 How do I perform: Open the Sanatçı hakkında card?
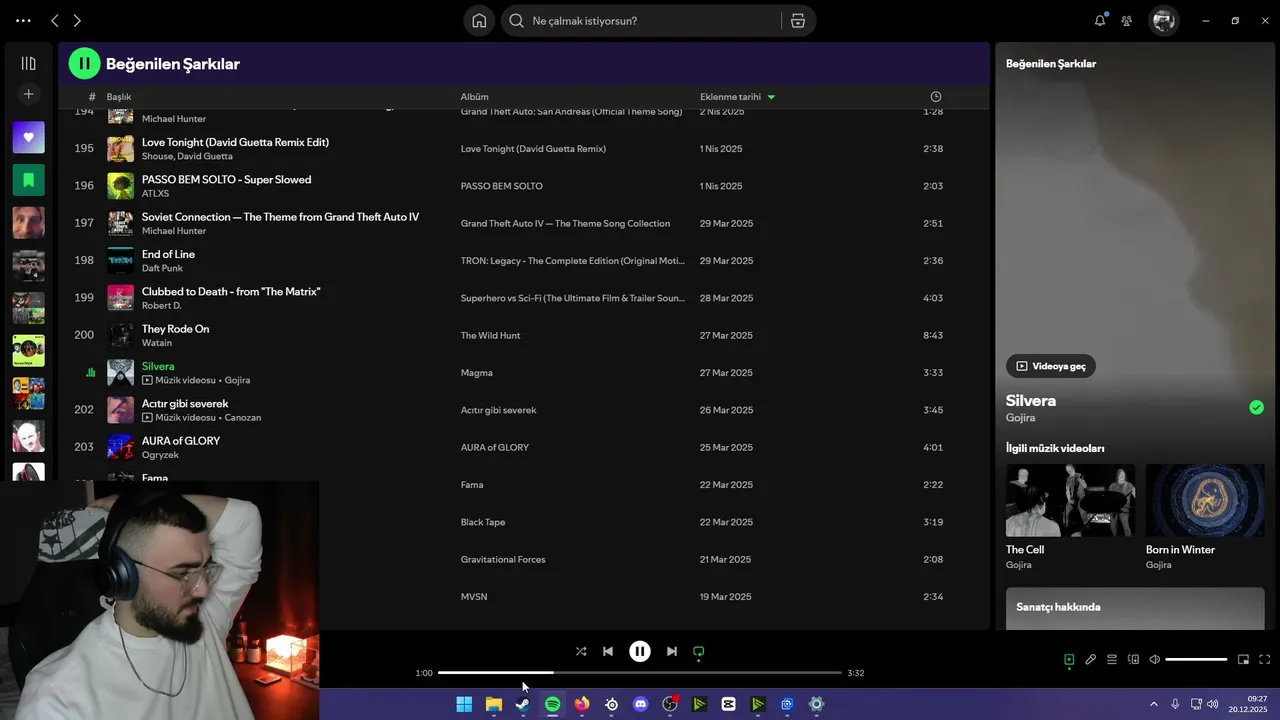point(1135,608)
